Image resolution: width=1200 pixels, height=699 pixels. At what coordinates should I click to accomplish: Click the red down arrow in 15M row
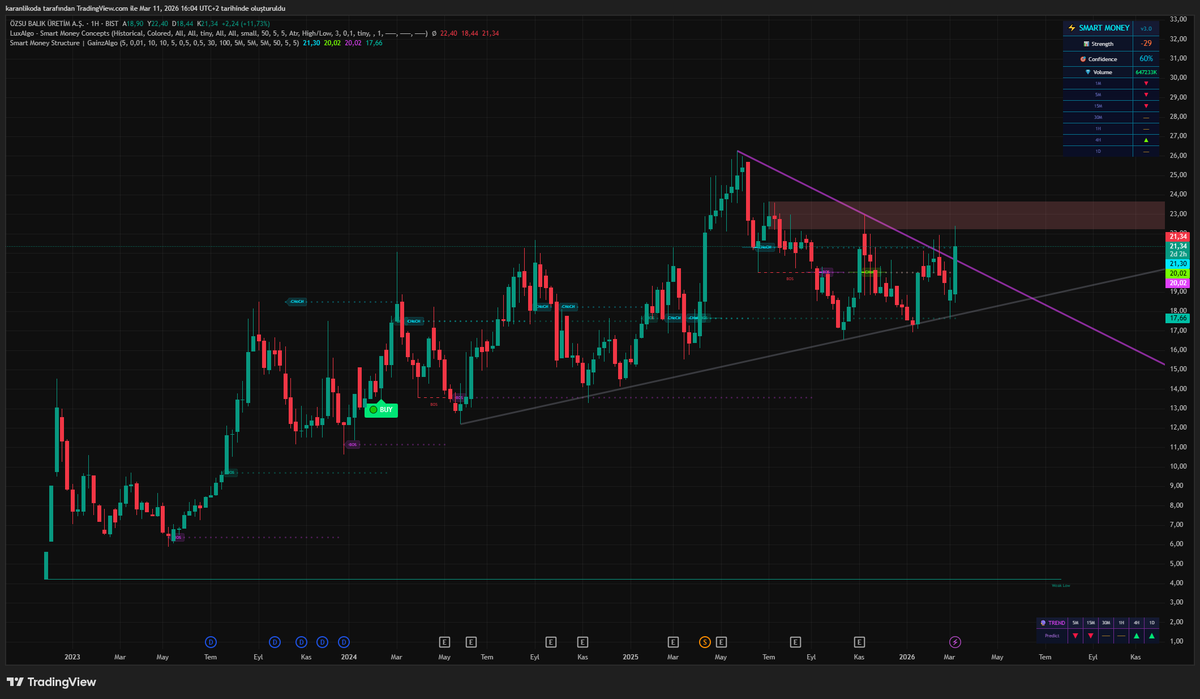tap(1146, 106)
